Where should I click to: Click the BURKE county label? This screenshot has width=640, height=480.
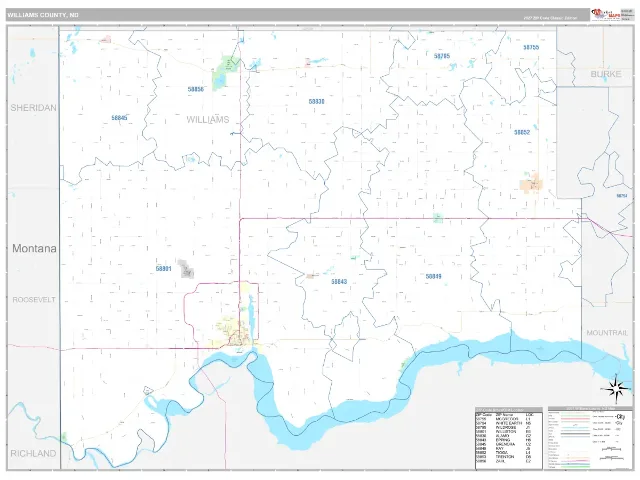point(606,74)
